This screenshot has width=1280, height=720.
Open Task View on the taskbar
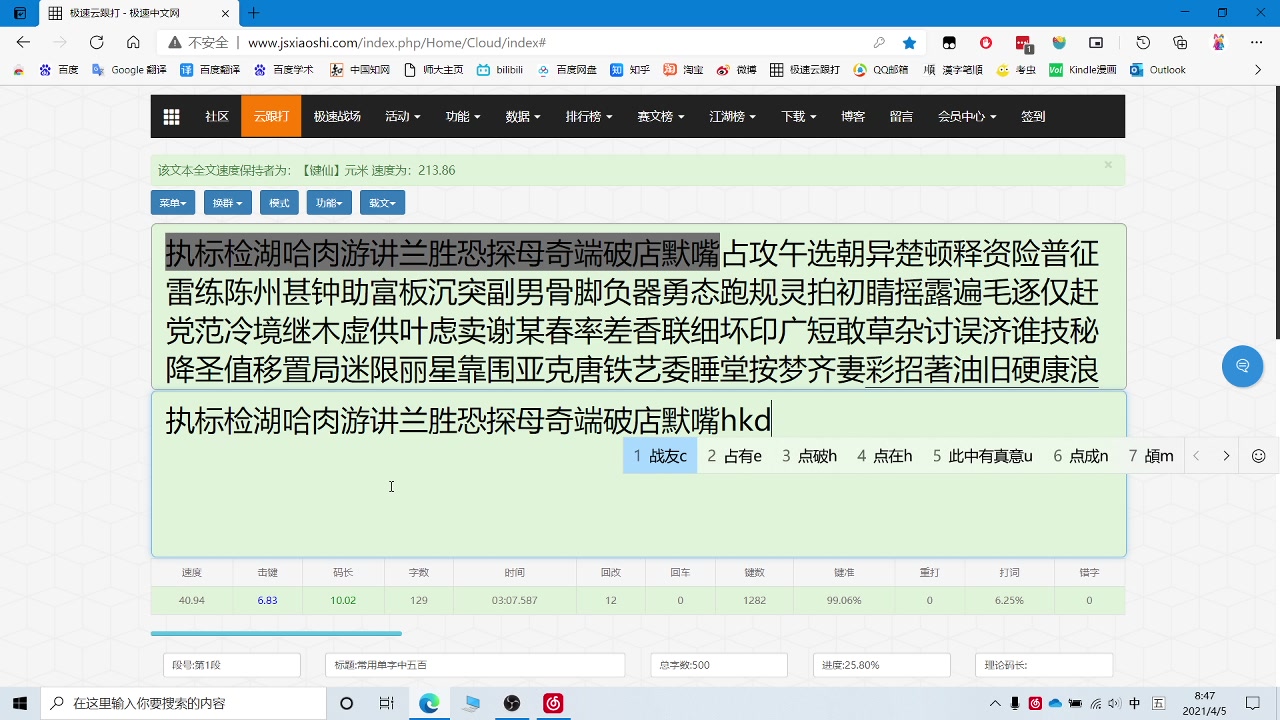[386, 703]
